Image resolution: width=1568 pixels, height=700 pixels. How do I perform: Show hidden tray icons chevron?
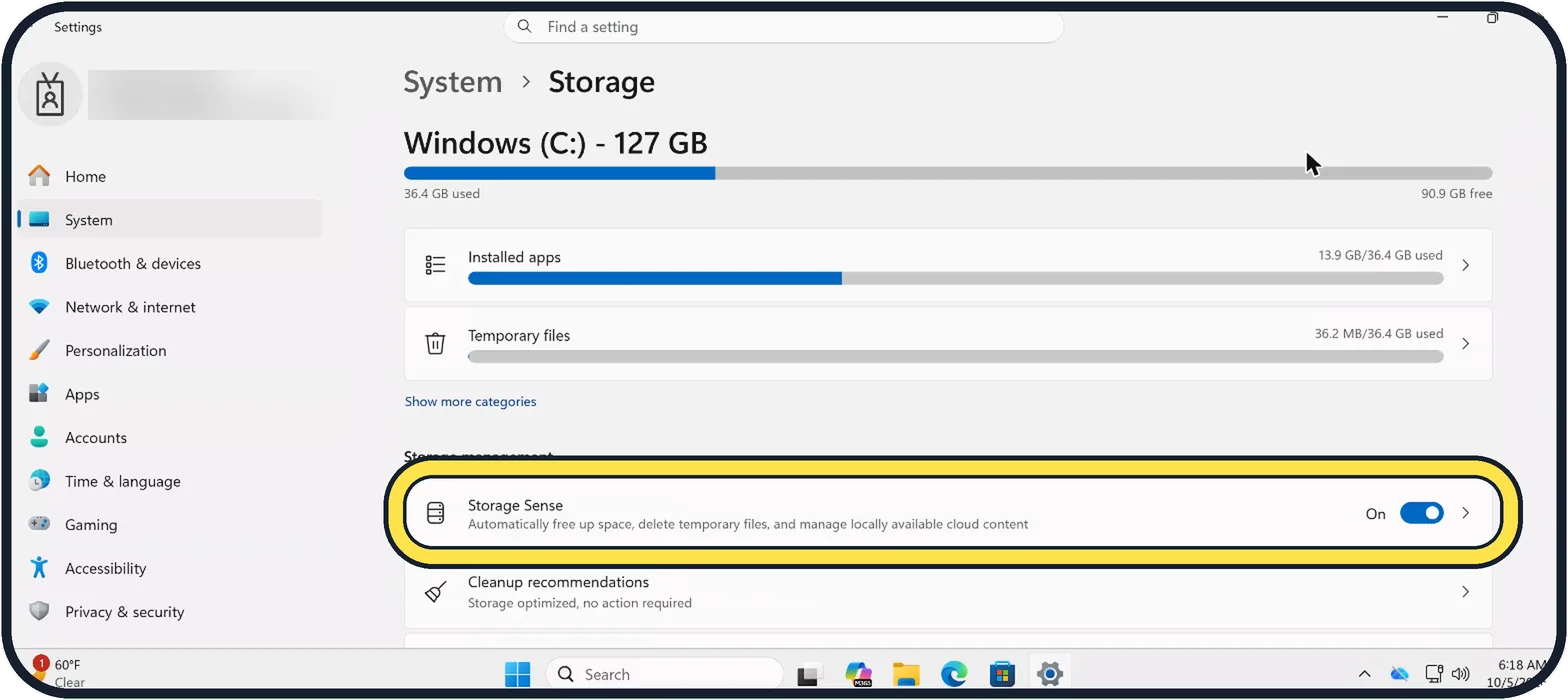point(1364,674)
